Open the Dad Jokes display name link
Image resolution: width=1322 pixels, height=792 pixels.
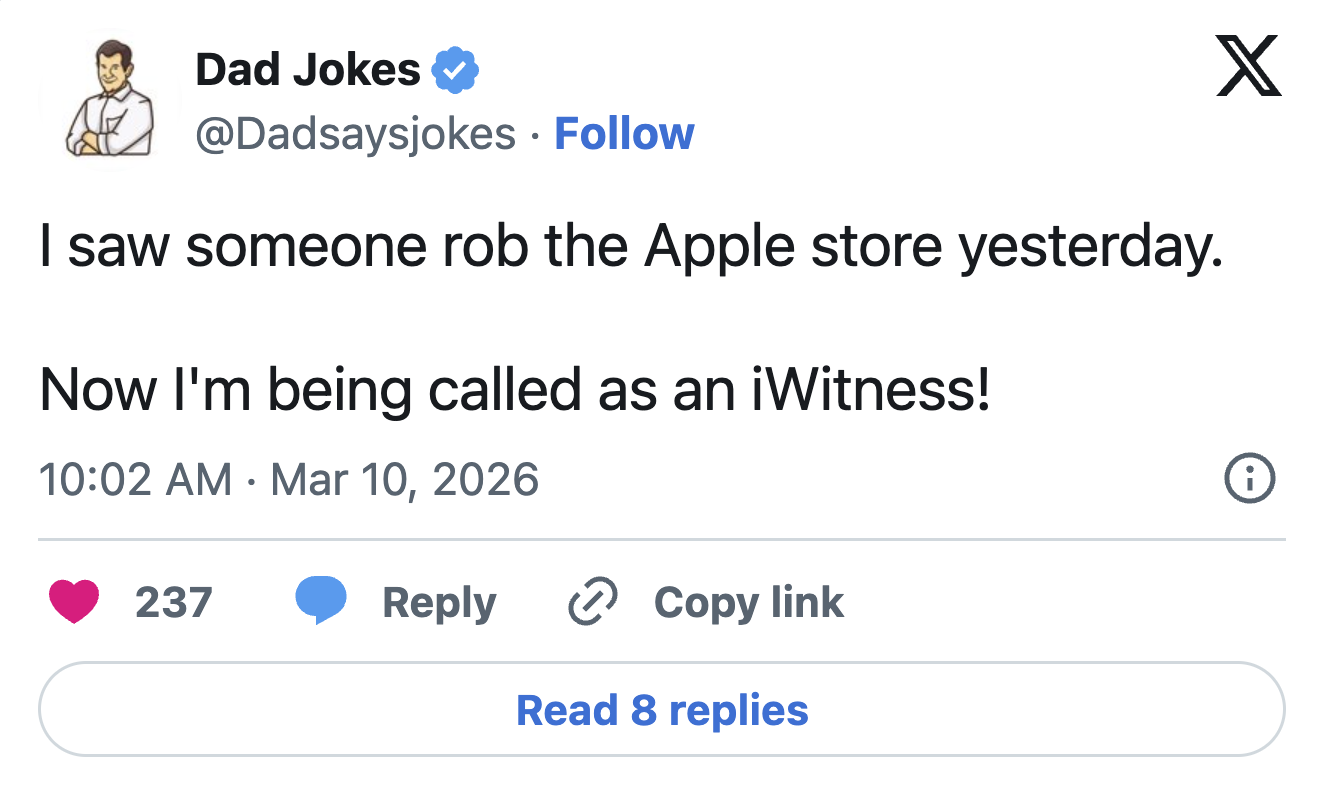[308, 70]
